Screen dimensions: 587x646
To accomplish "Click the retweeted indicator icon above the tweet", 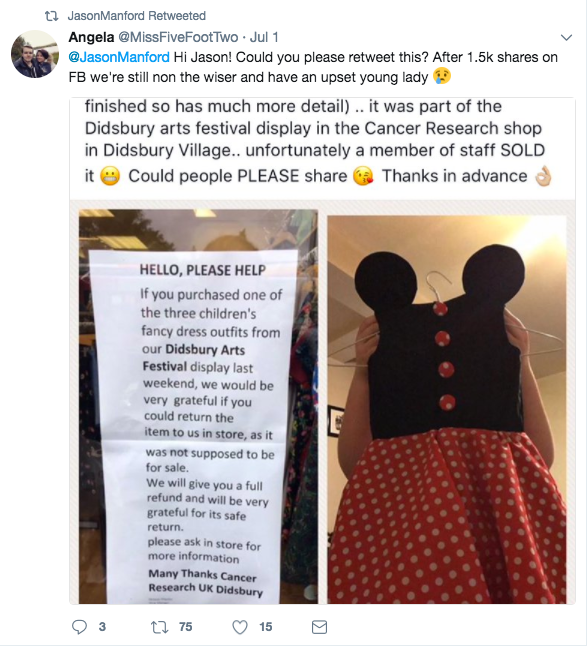I will pos(51,16).
